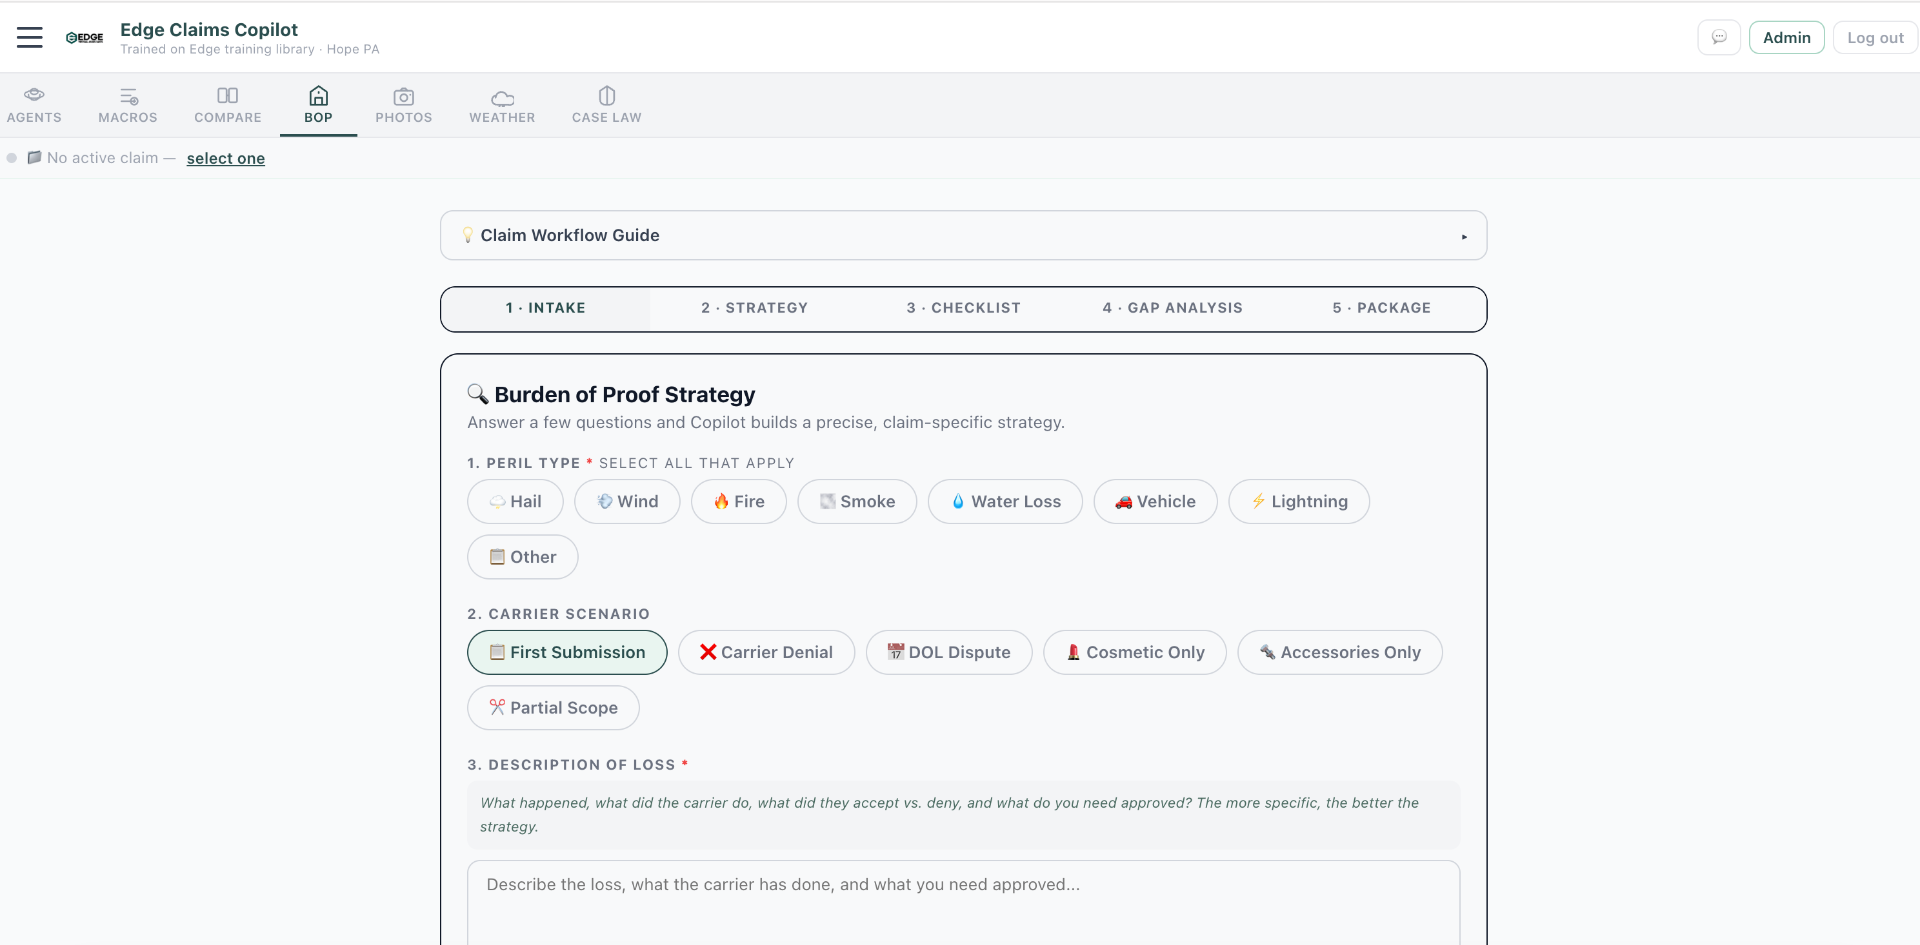Image resolution: width=1920 pixels, height=945 pixels.
Task: Open the AGENTS section
Action: point(34,104)
